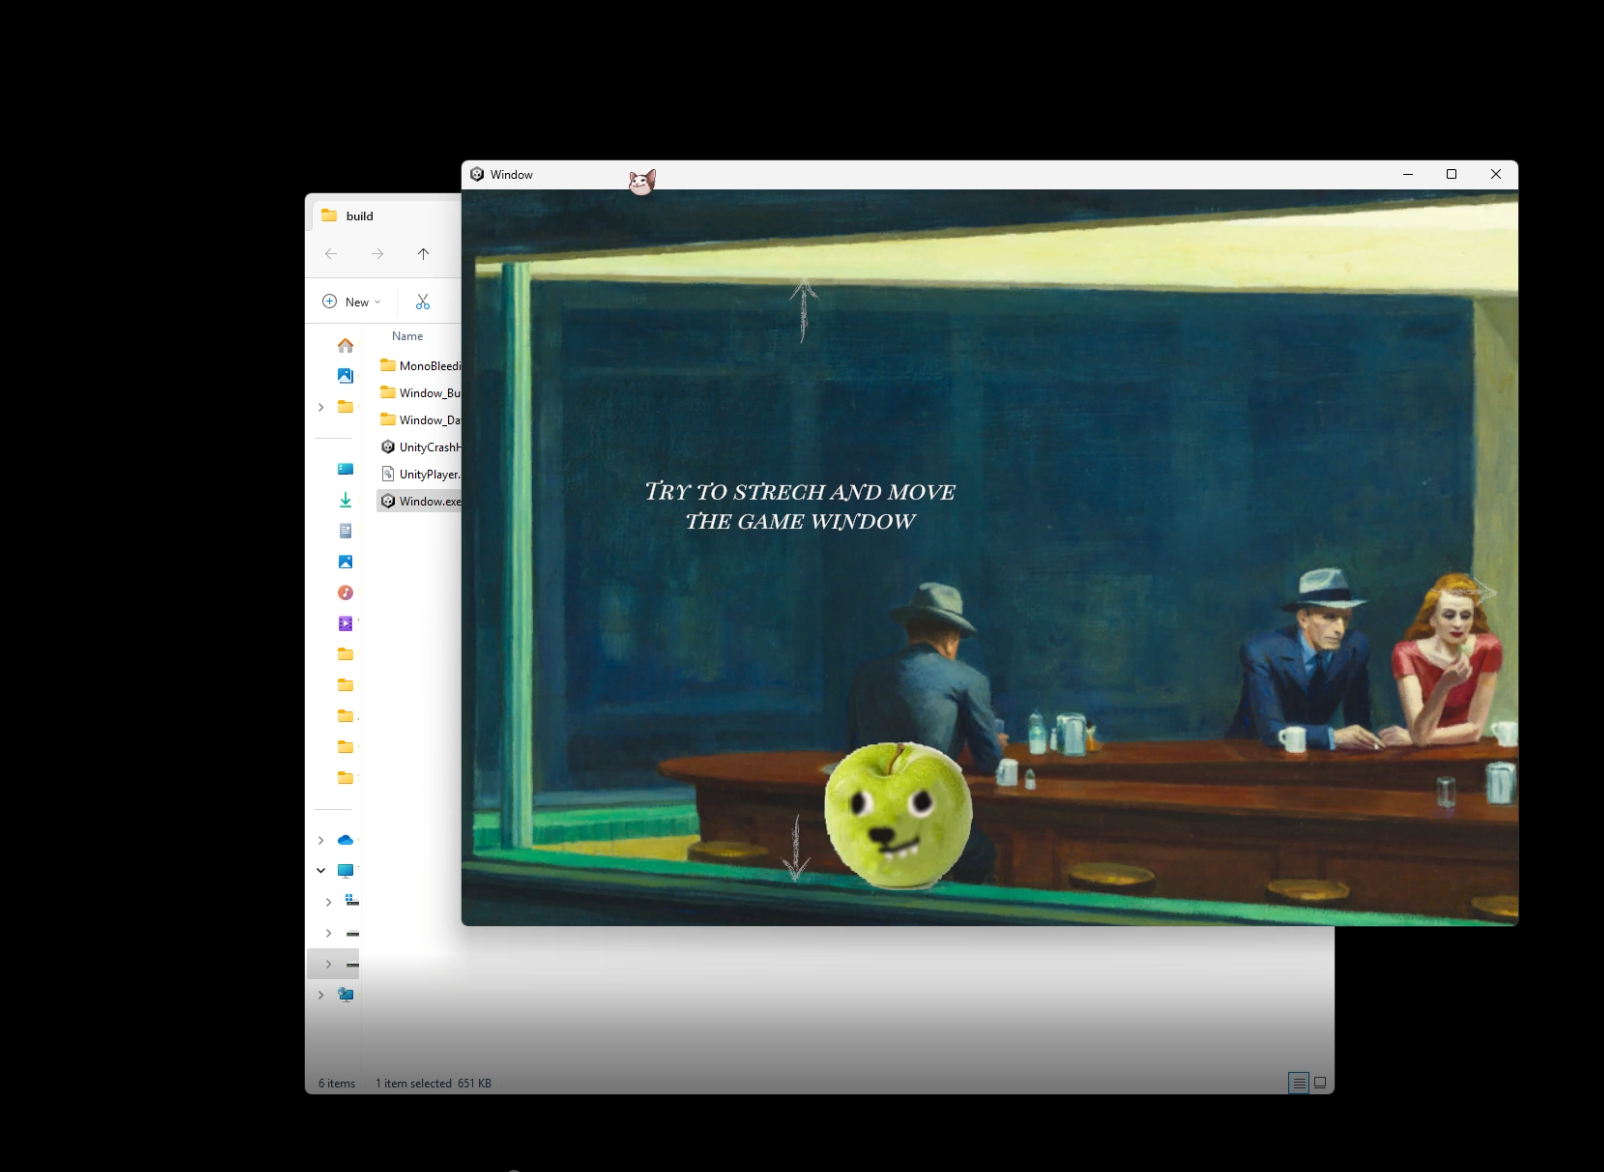Go back in File Explorer

(x=331, y=254)
